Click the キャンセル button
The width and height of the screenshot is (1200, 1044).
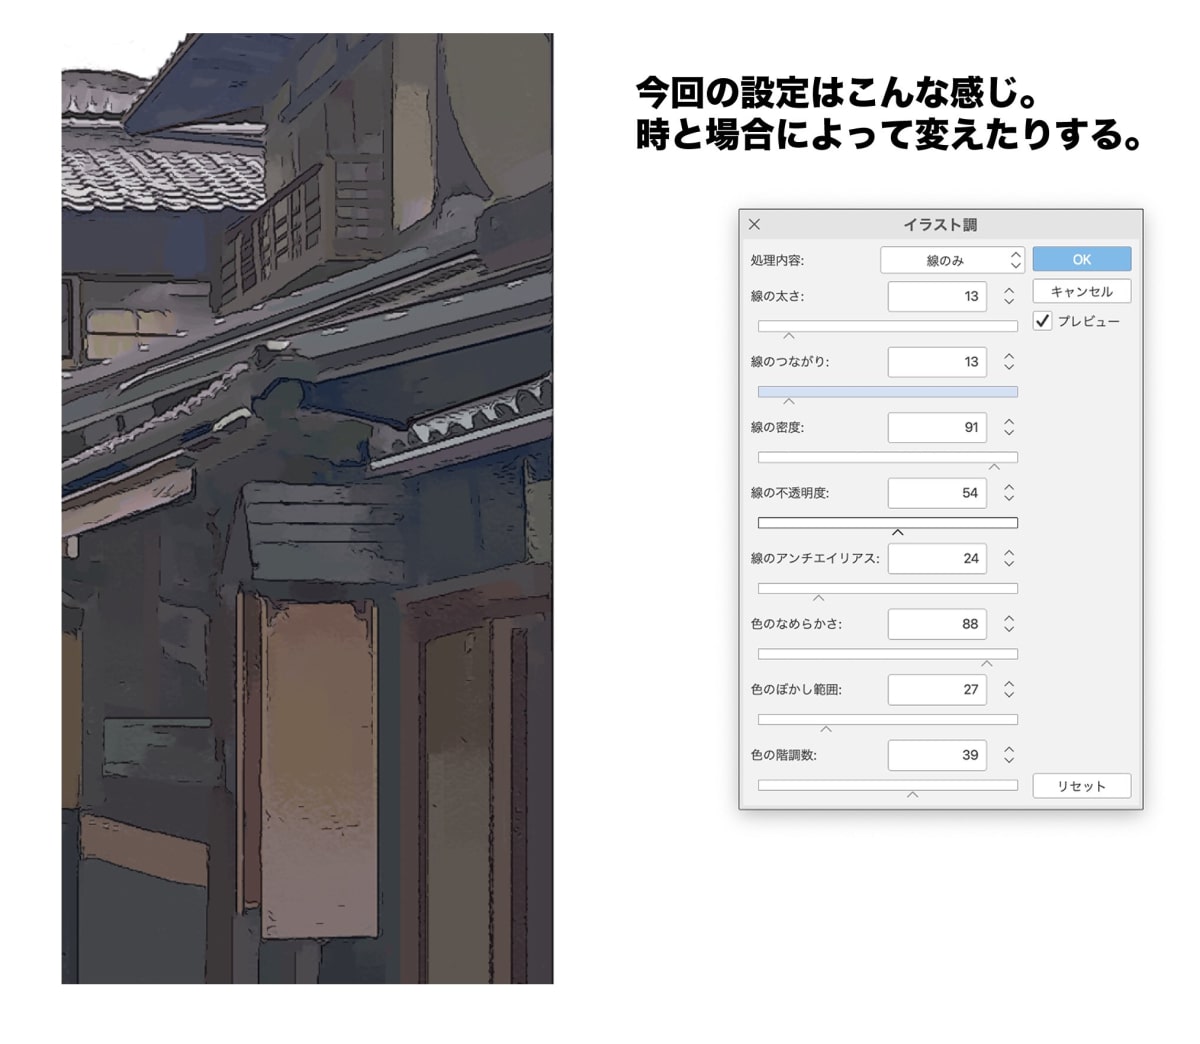(x=1082, y=291)
